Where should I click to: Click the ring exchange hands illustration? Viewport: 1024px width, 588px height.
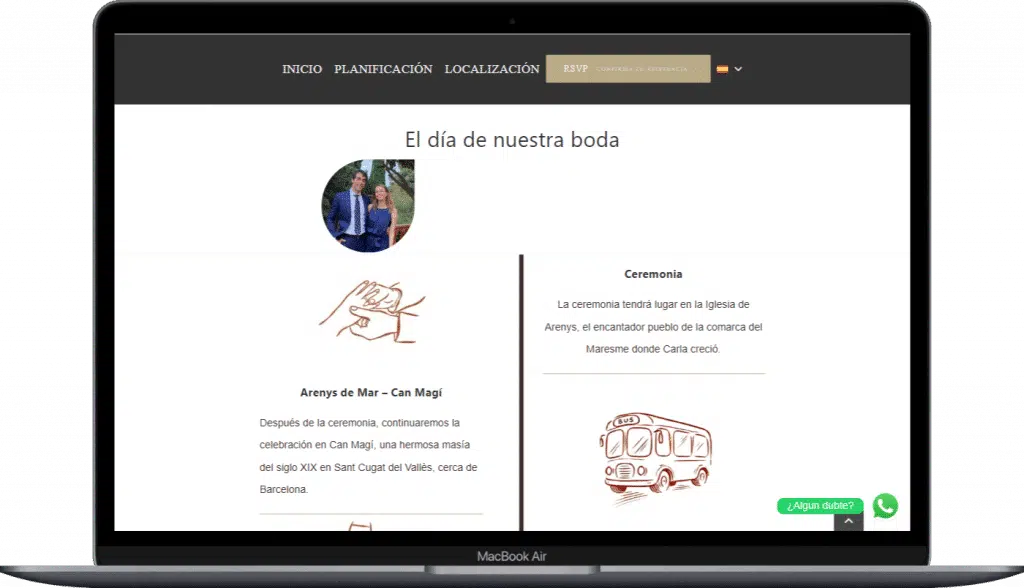(x=371, y=311)
